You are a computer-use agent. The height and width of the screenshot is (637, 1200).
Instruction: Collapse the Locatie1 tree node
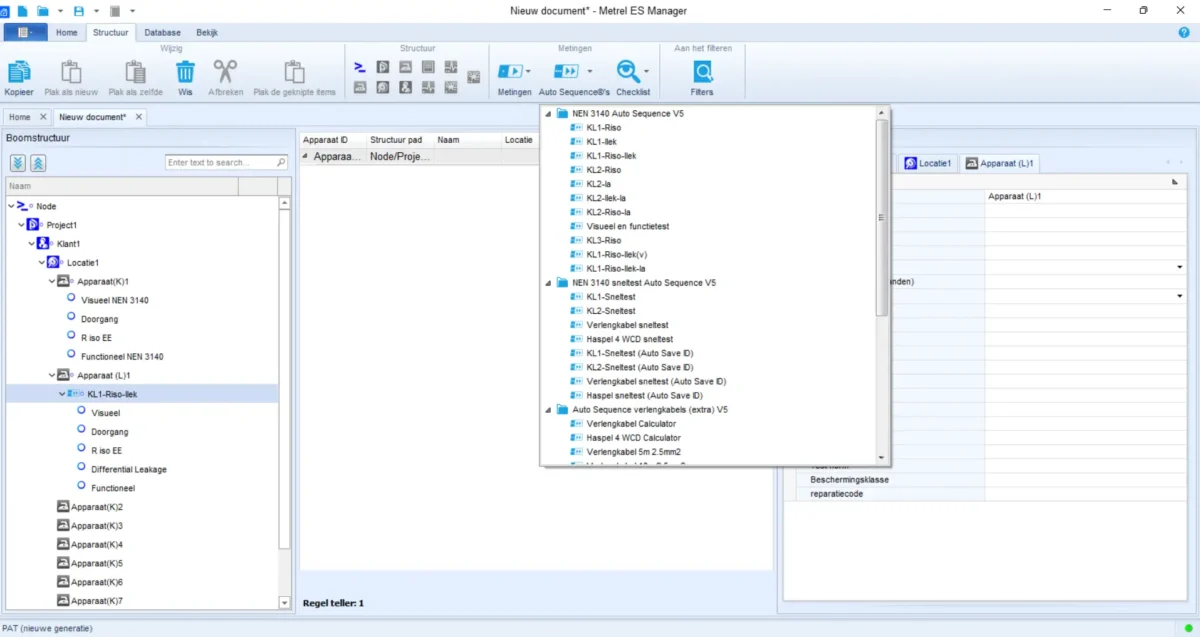(42, 262)
